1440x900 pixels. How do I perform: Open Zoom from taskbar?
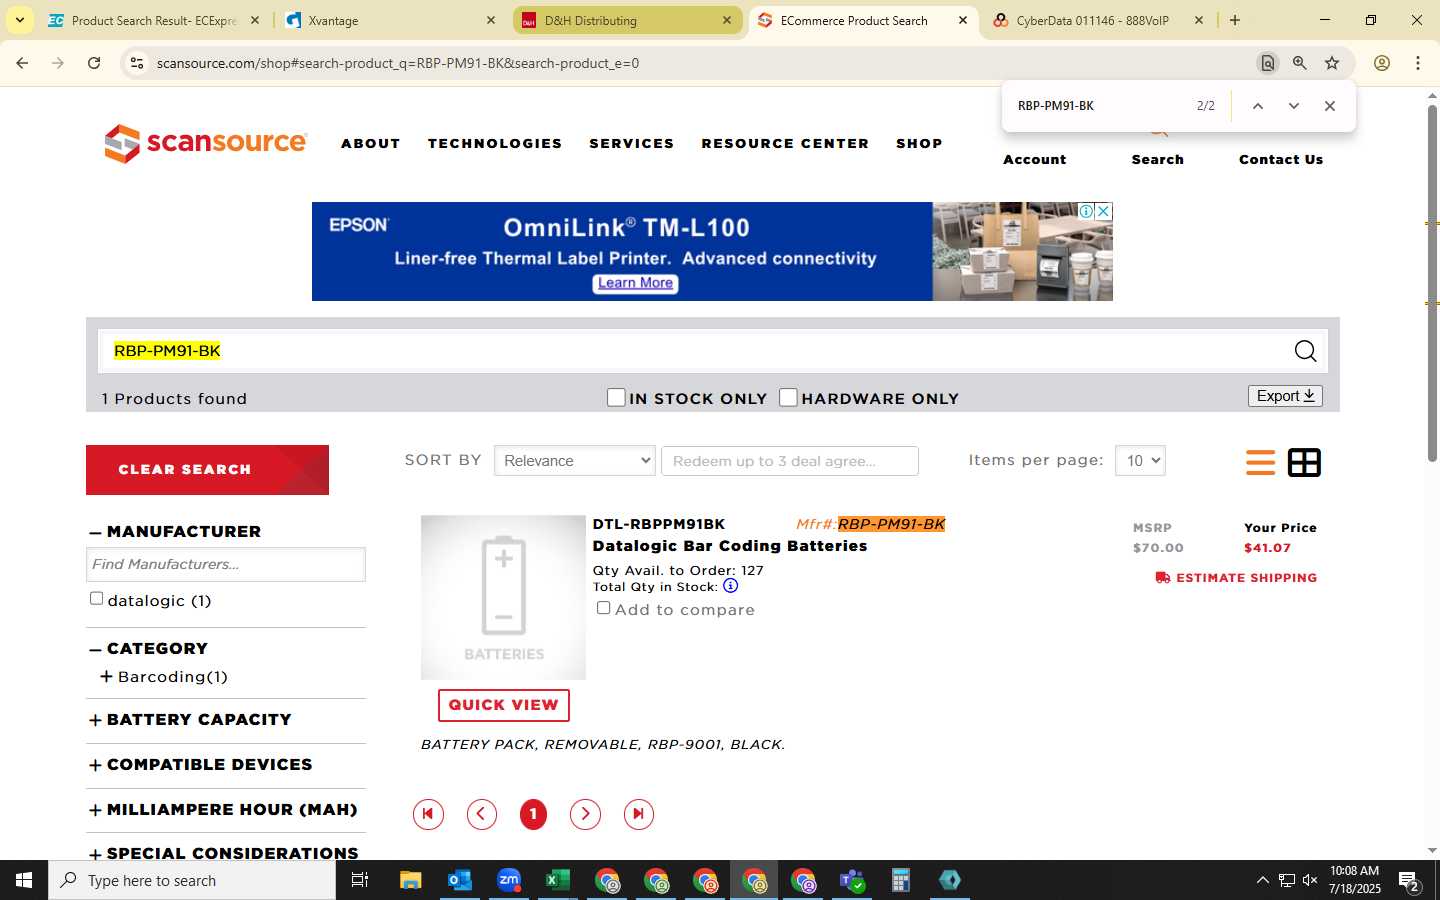pyautogui.click(x=508, y=880)
